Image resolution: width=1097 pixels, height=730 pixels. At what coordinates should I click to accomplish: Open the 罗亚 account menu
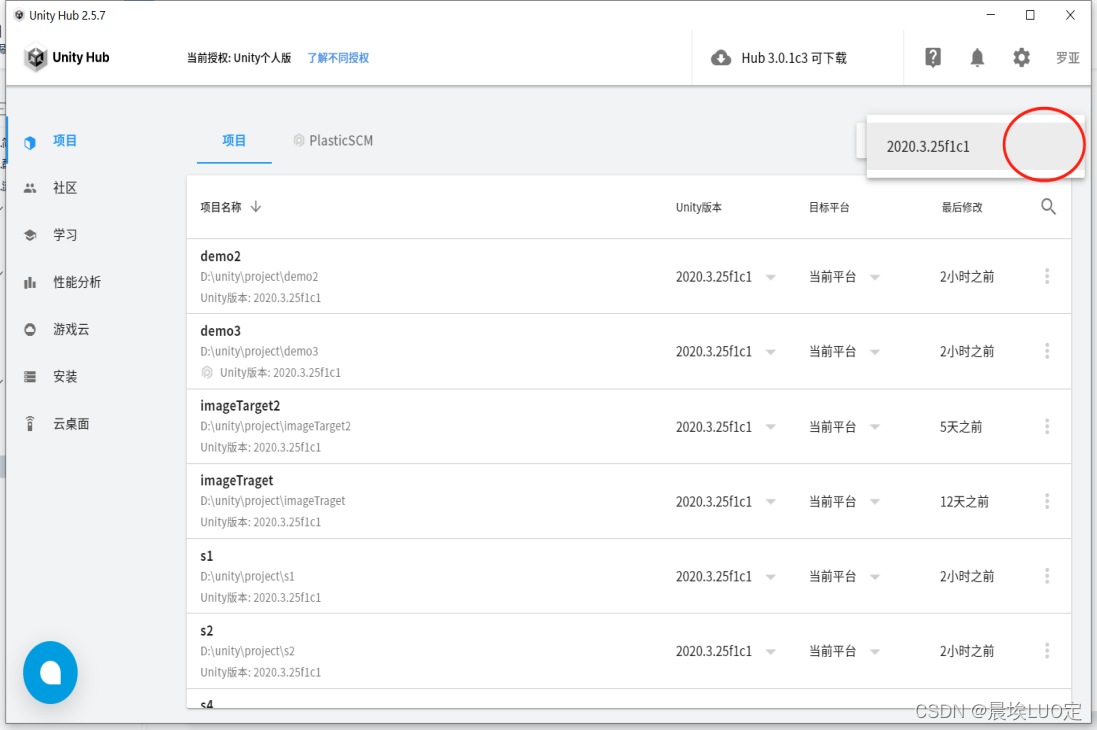click(1068, 58)
